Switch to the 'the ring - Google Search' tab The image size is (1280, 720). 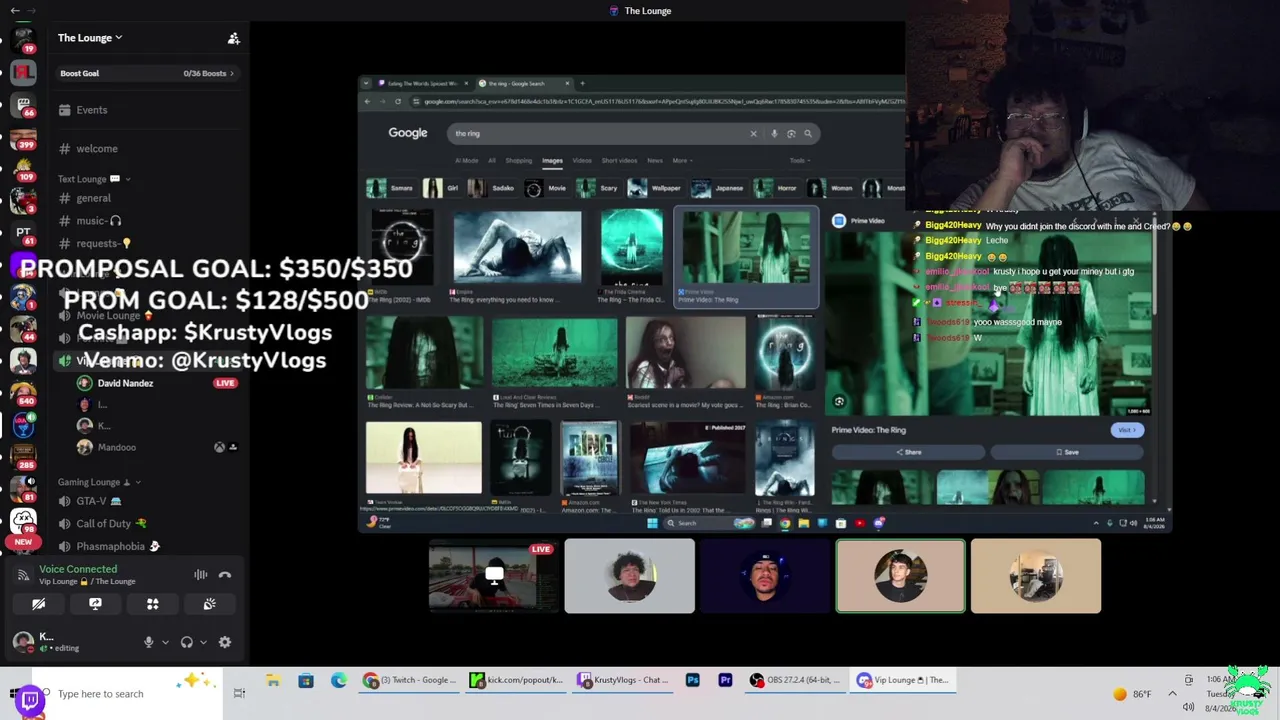522,84
